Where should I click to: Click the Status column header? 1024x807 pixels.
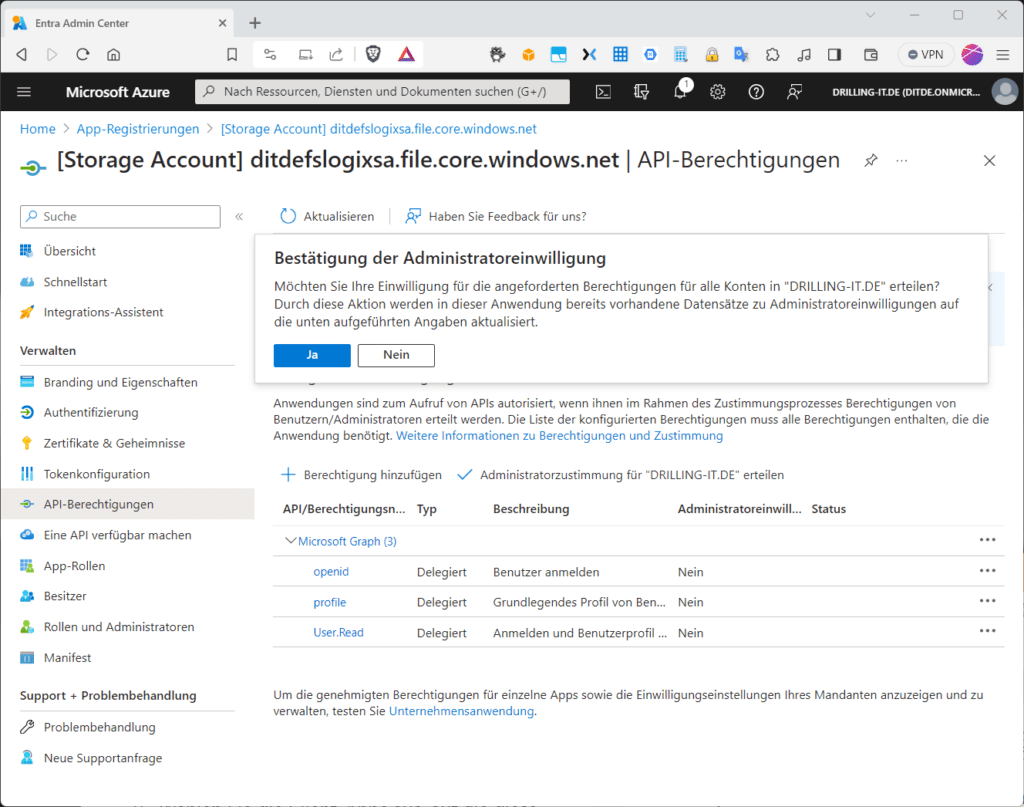(x=829, y=509)
